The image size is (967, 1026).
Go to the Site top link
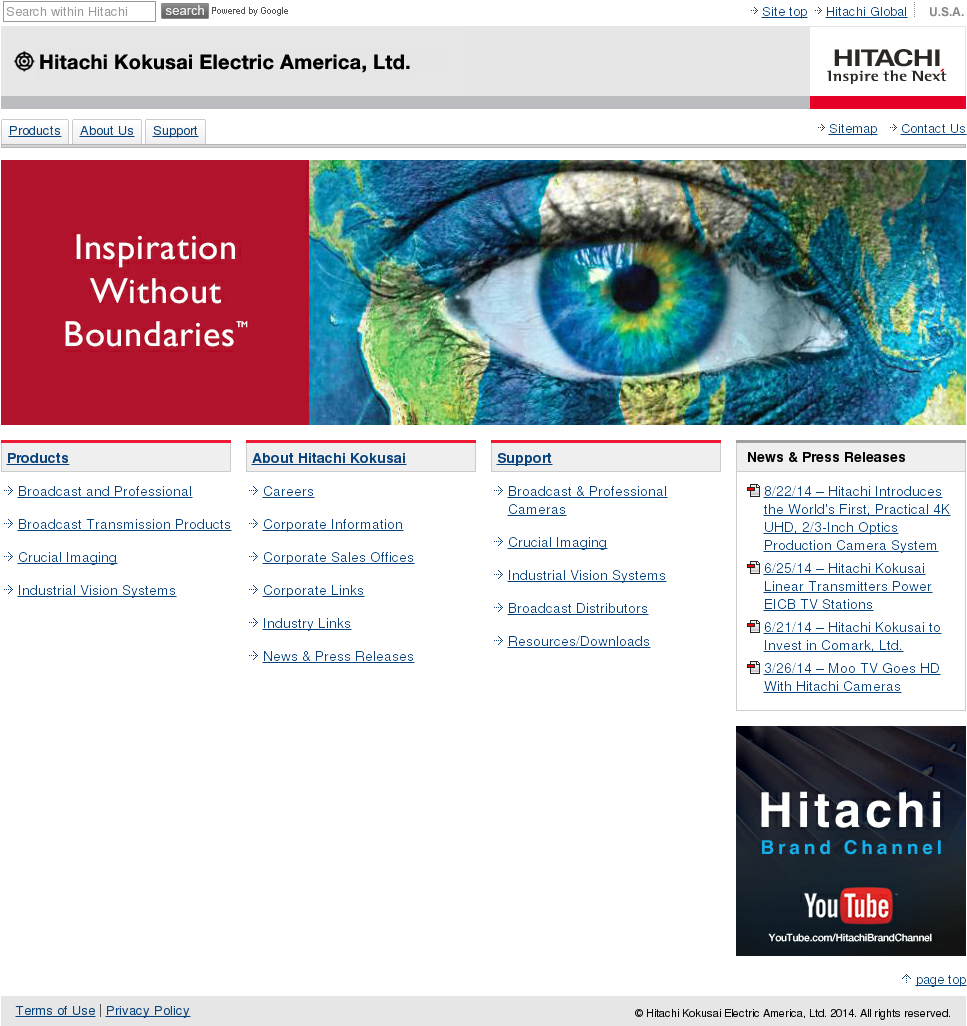coord(784,12)
